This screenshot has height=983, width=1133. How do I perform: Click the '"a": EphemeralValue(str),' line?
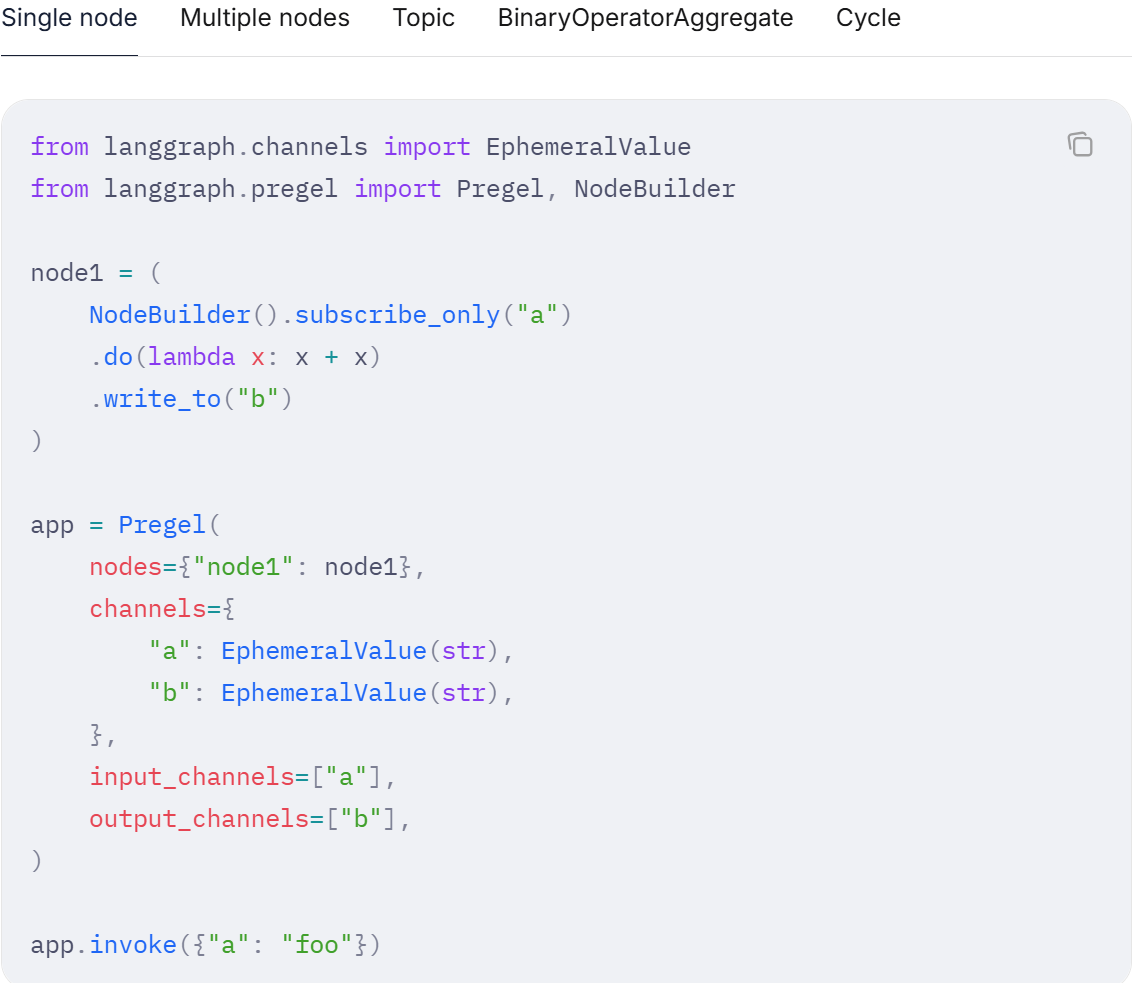pos(331,651)
